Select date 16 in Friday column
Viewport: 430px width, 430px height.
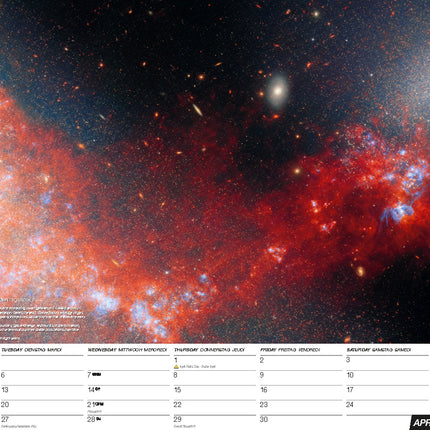pos(264,390)
